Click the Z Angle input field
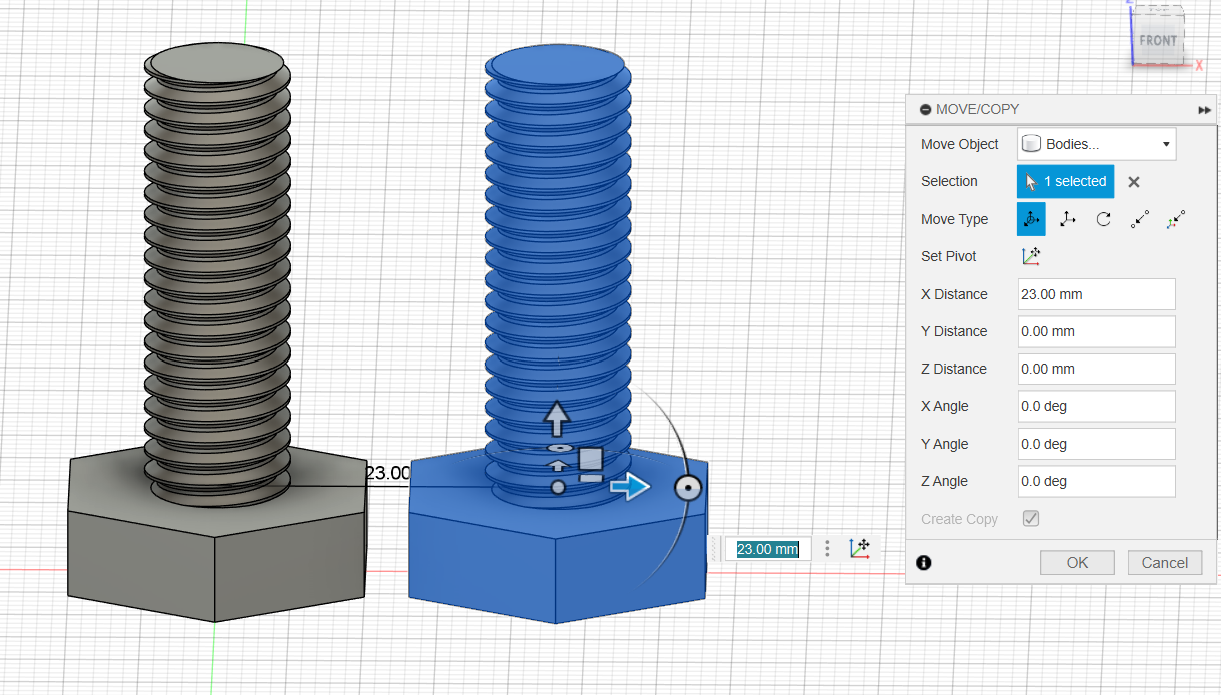This screenshot has width=1221, height=695. click(x=1097, y=481)
